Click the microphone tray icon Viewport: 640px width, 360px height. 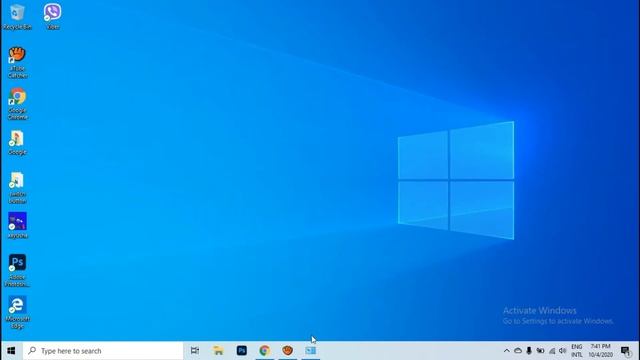[529, 351]
